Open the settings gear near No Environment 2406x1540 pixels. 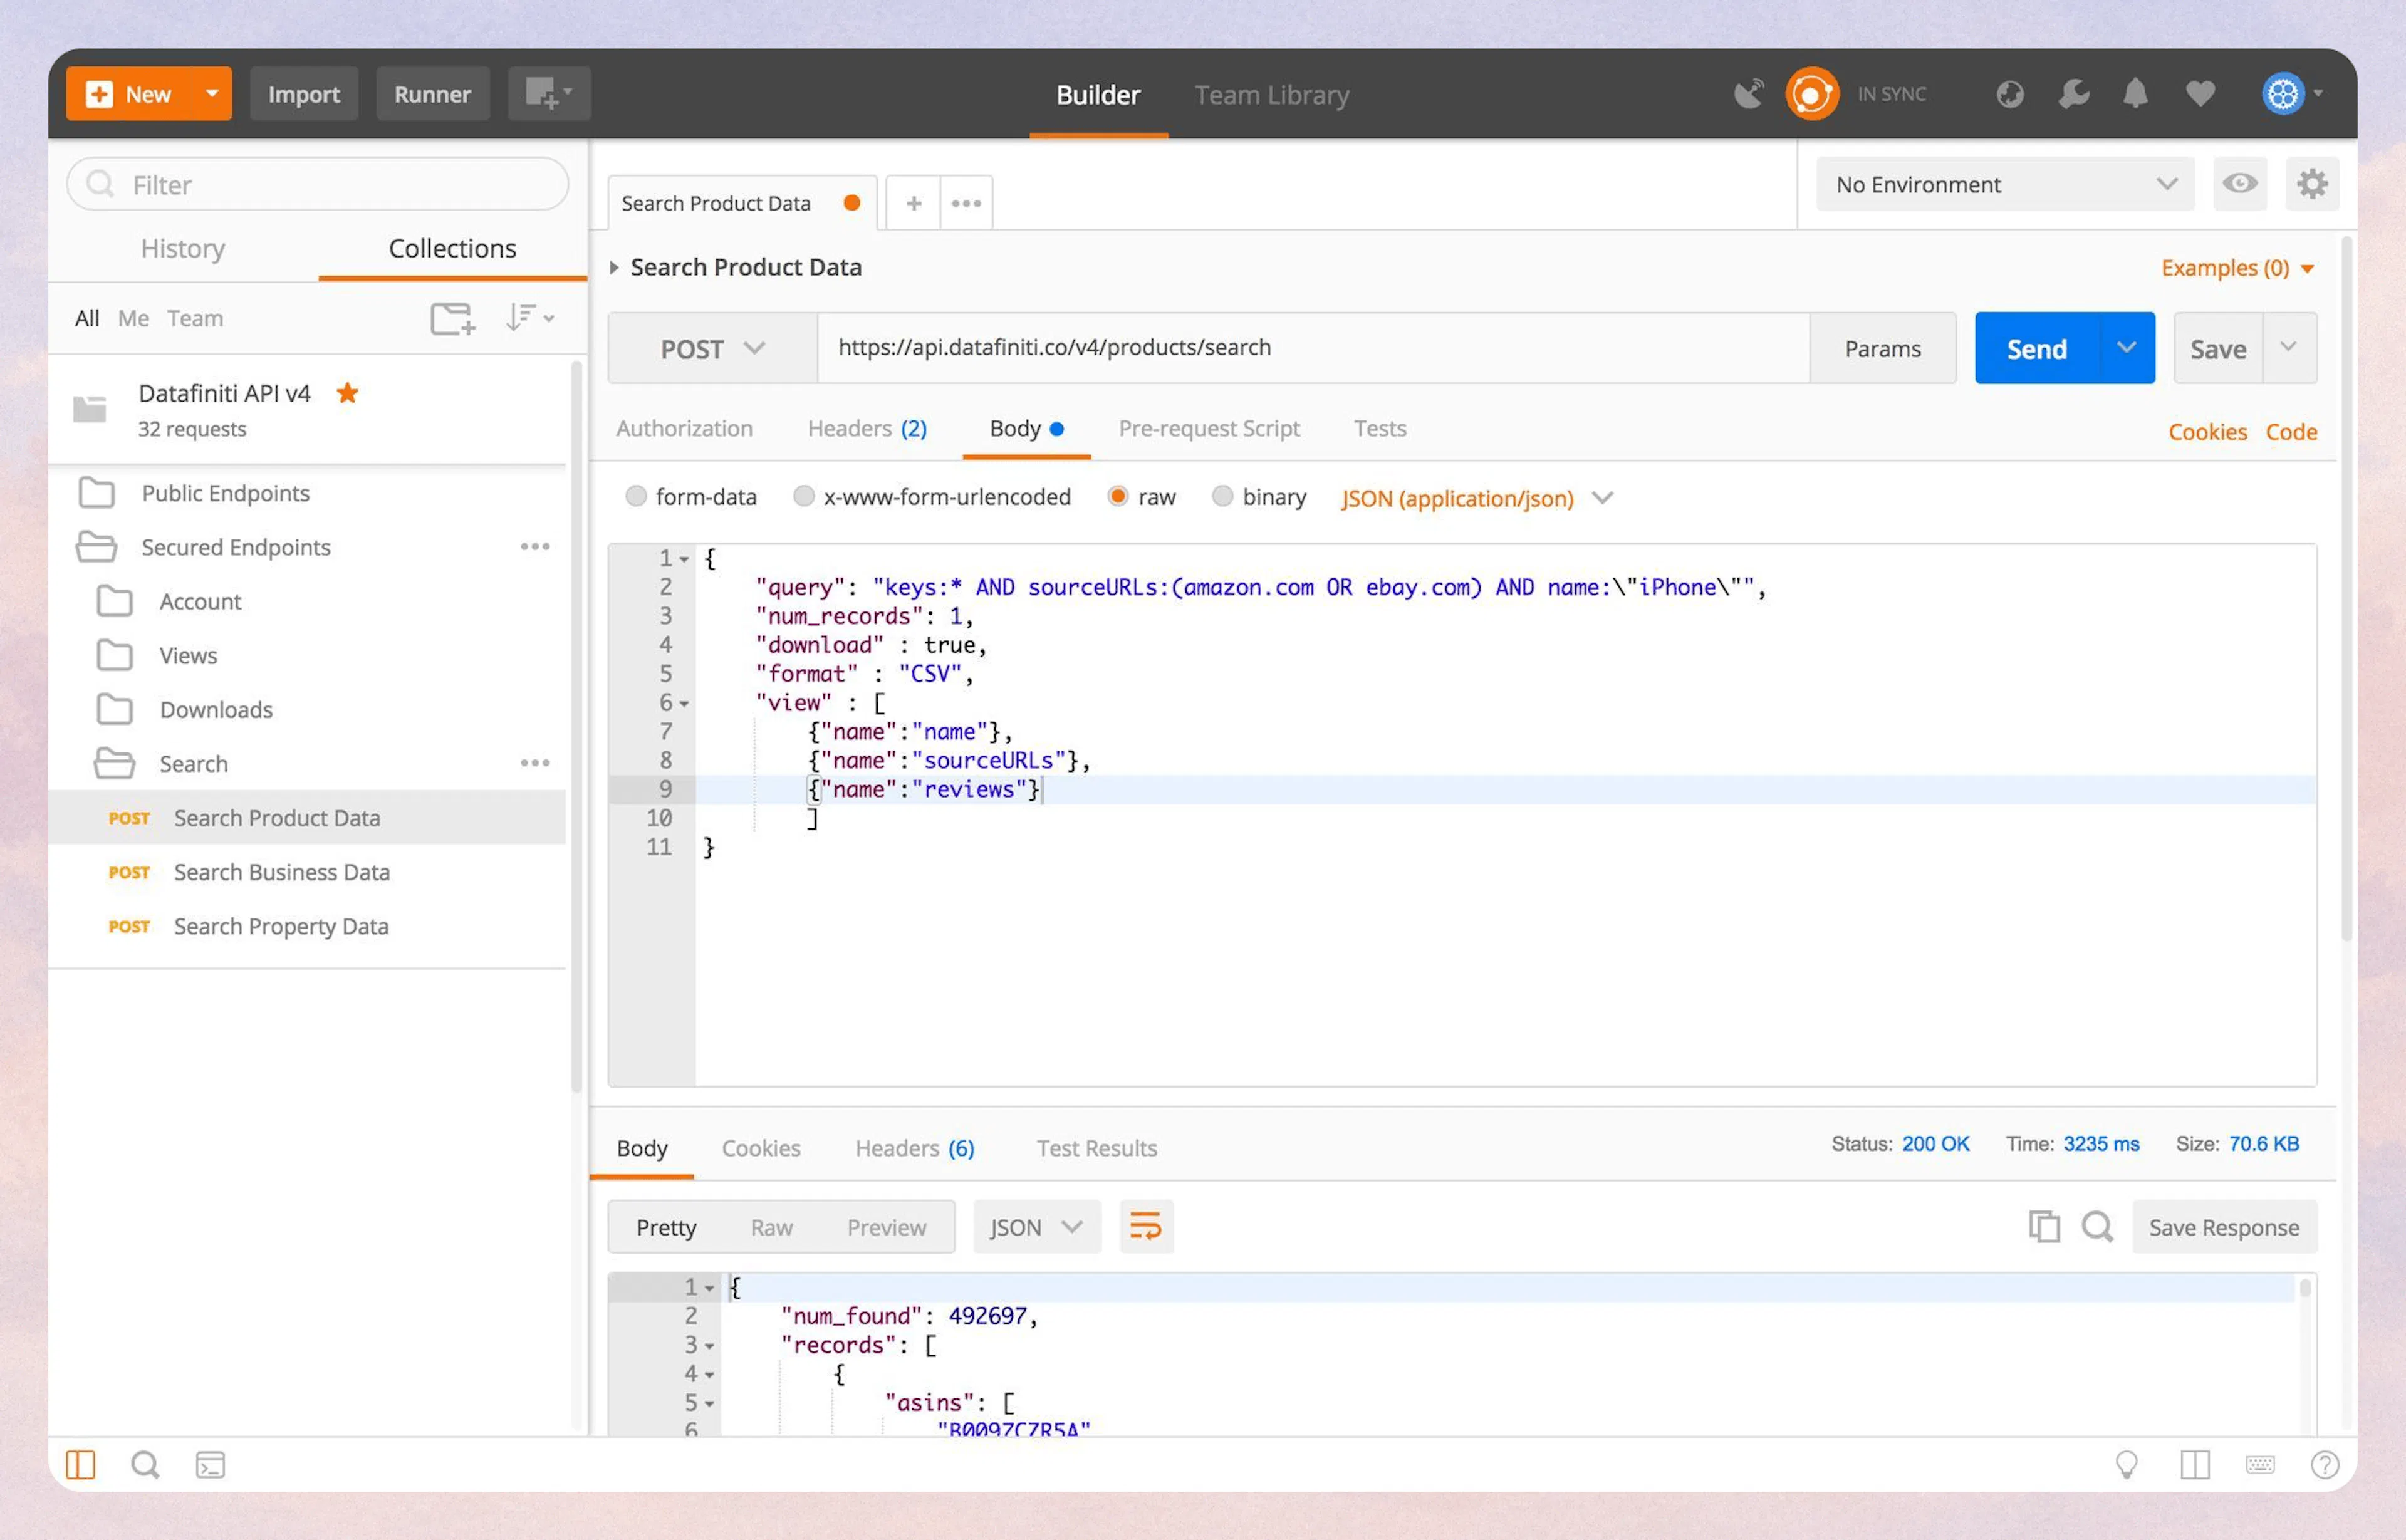2312,184
